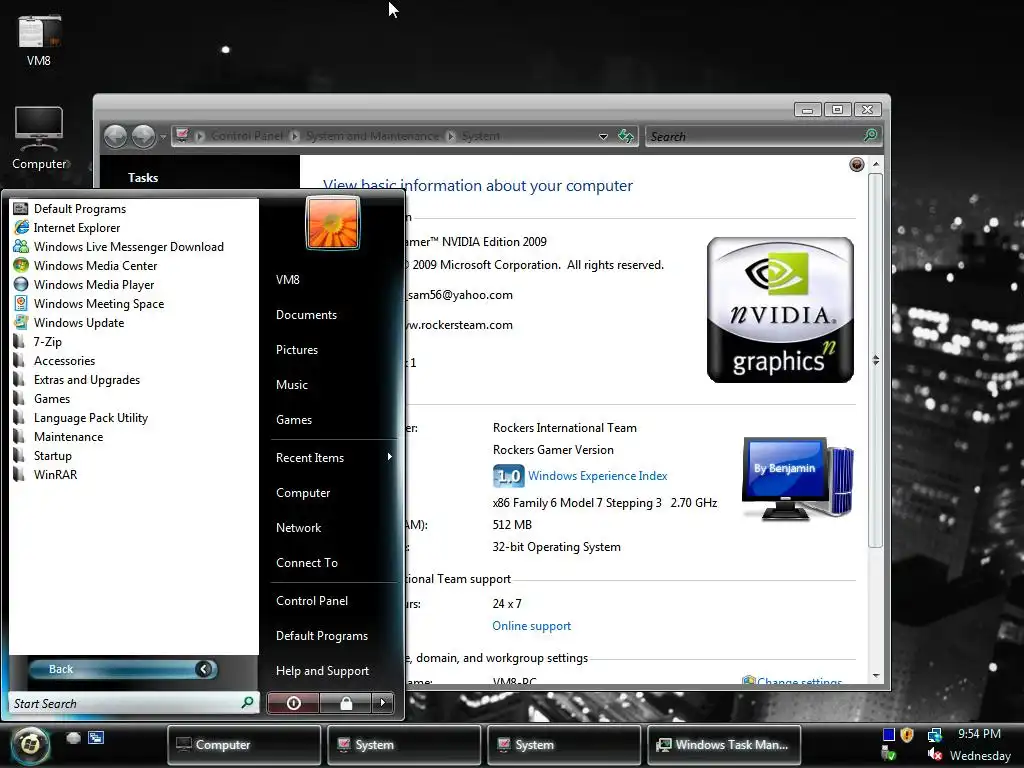The width and height of the screenshot is (1024, 768).
Task: Click the muted volume tray icon
Action: click(x=935, y=755)
